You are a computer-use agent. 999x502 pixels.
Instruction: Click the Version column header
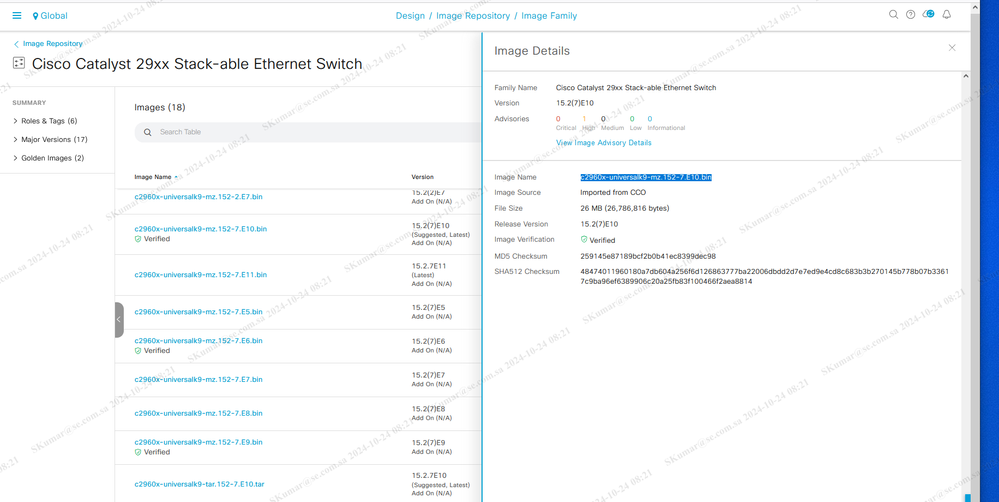point(422,177)
